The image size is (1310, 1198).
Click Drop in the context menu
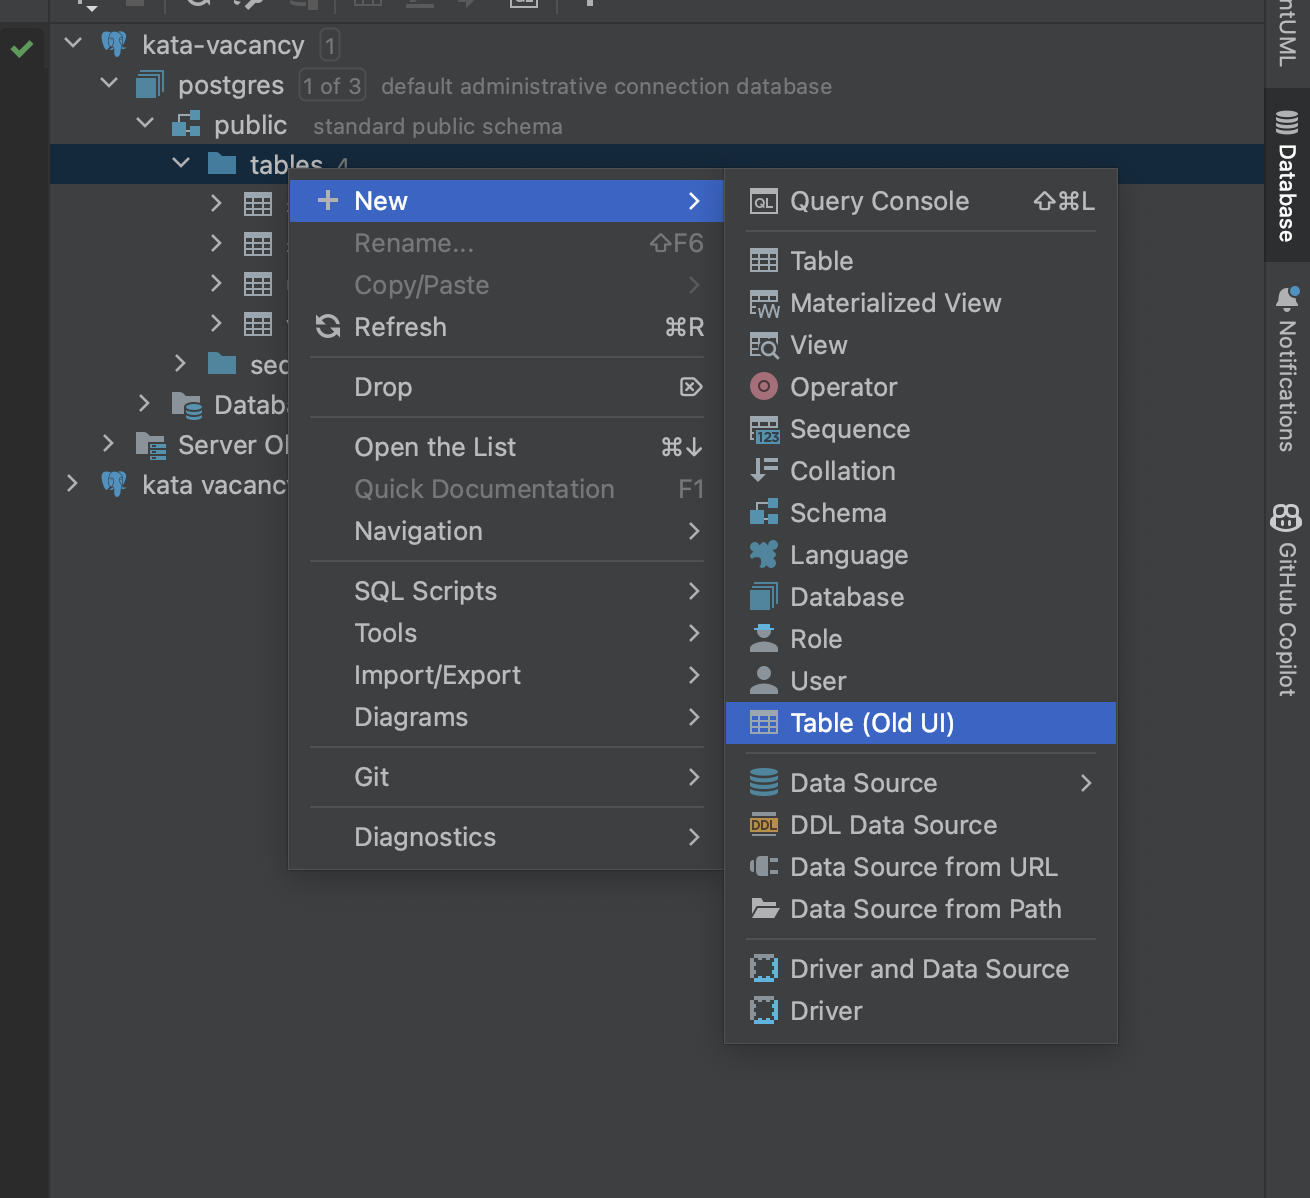[383, 387]
